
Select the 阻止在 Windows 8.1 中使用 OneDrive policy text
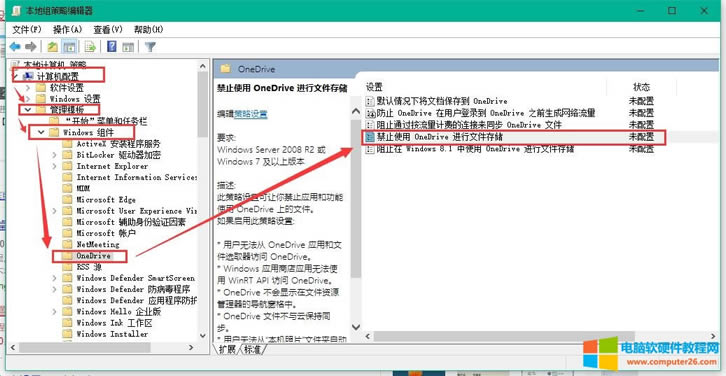click(x=476, y=149)
